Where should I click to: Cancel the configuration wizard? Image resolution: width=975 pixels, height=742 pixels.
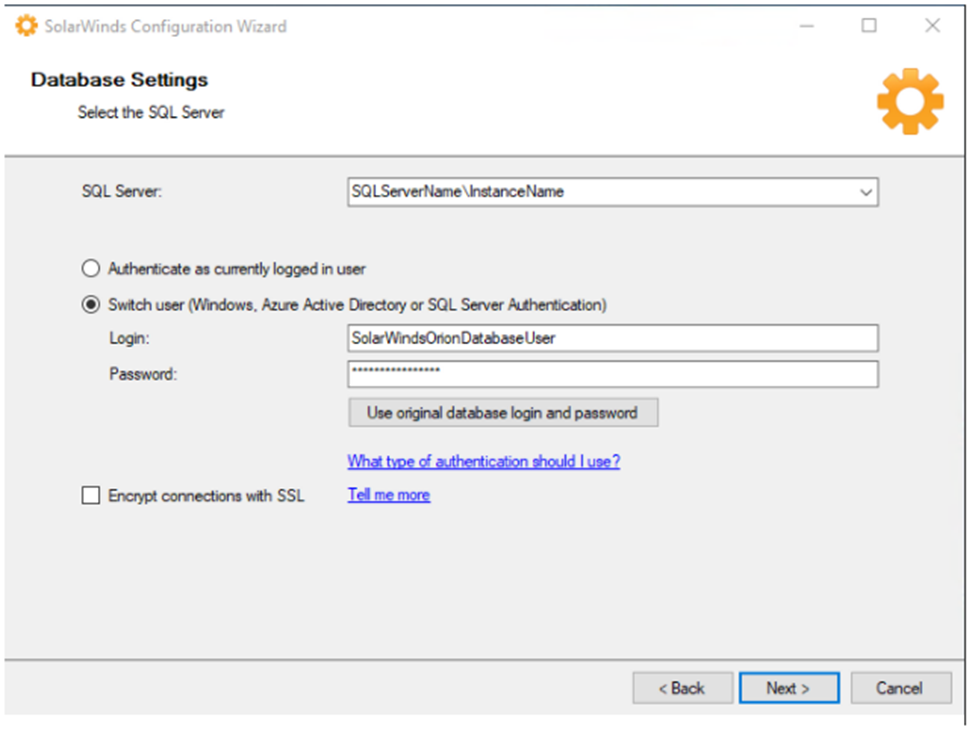tap(899, 688)
